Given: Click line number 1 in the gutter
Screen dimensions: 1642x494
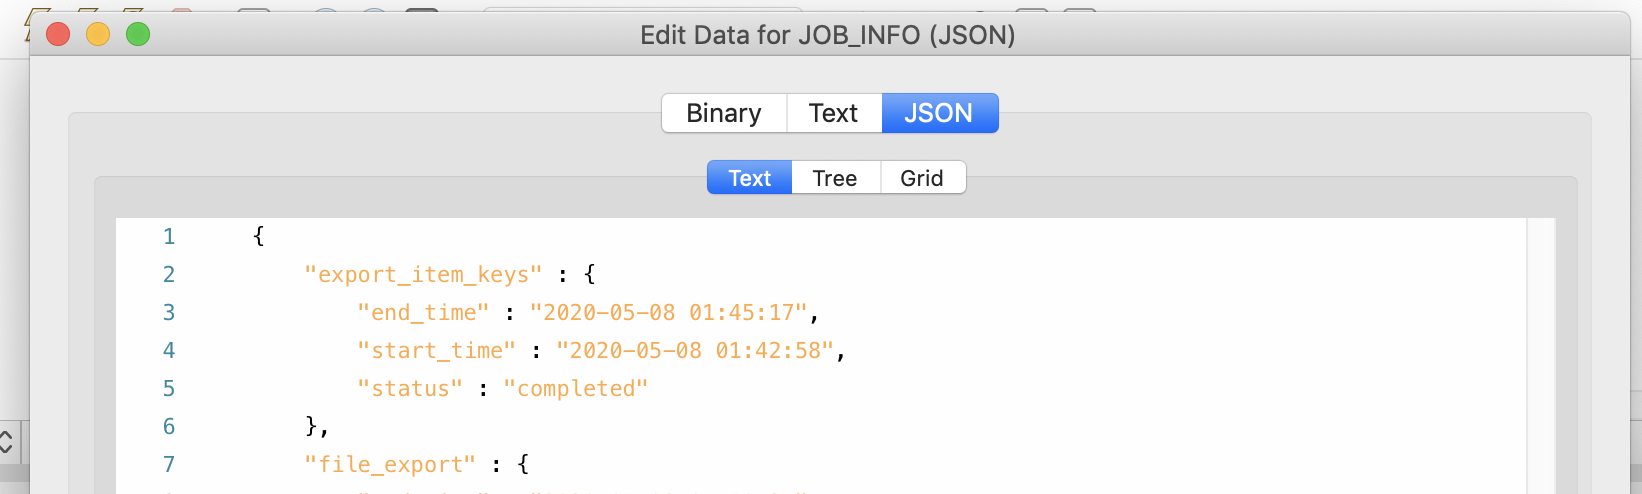Looking at the screenshot, I should pos(169,236).
